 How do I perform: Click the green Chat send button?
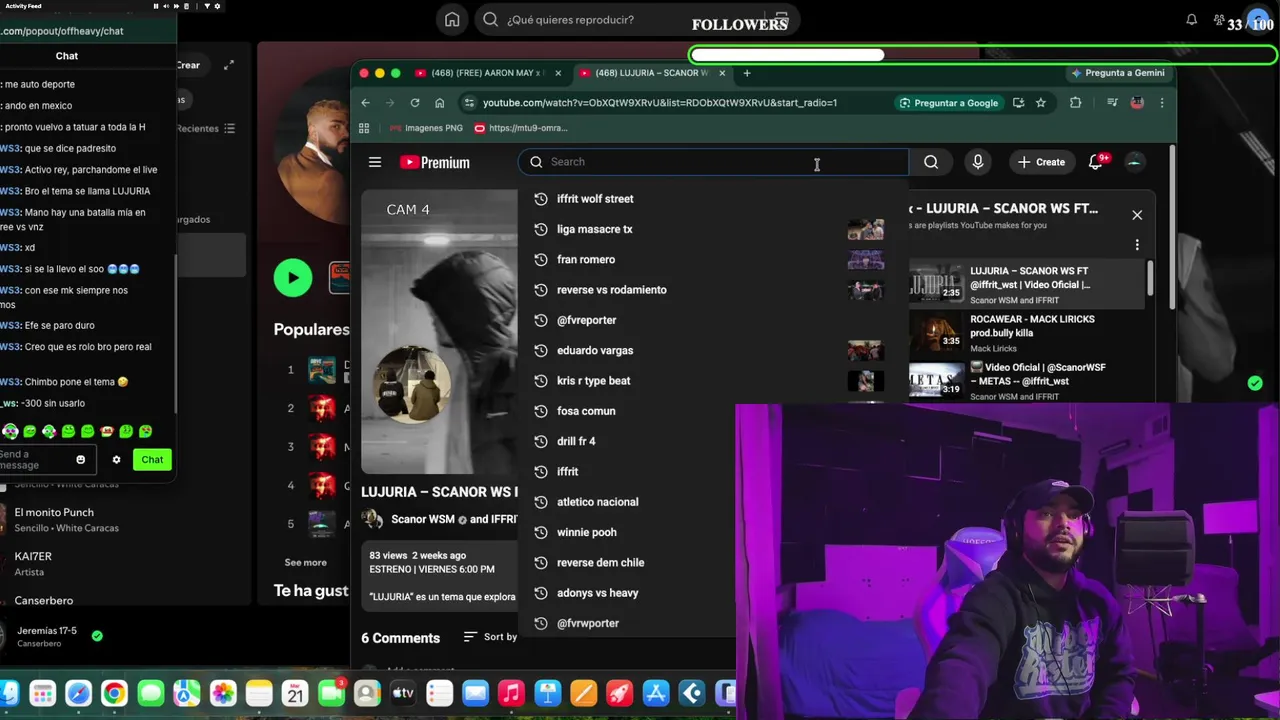click(152, 460)
